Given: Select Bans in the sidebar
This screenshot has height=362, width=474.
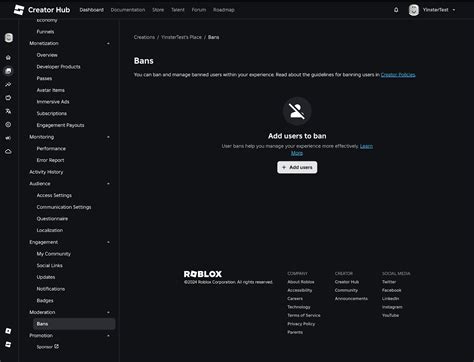Looking at the screenshot, I should coord(74,324).
